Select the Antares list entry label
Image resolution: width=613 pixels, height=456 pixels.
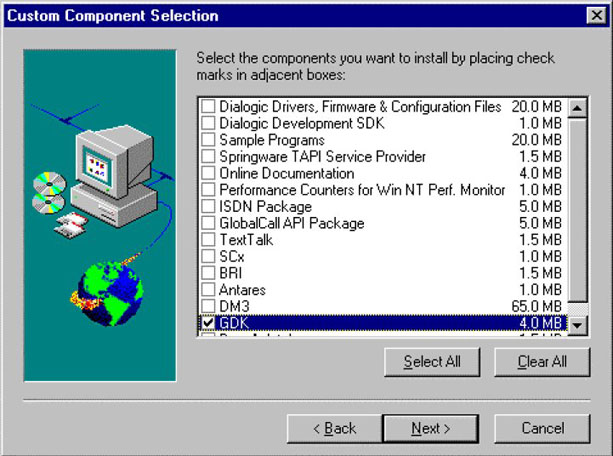(x=242, y=290)
